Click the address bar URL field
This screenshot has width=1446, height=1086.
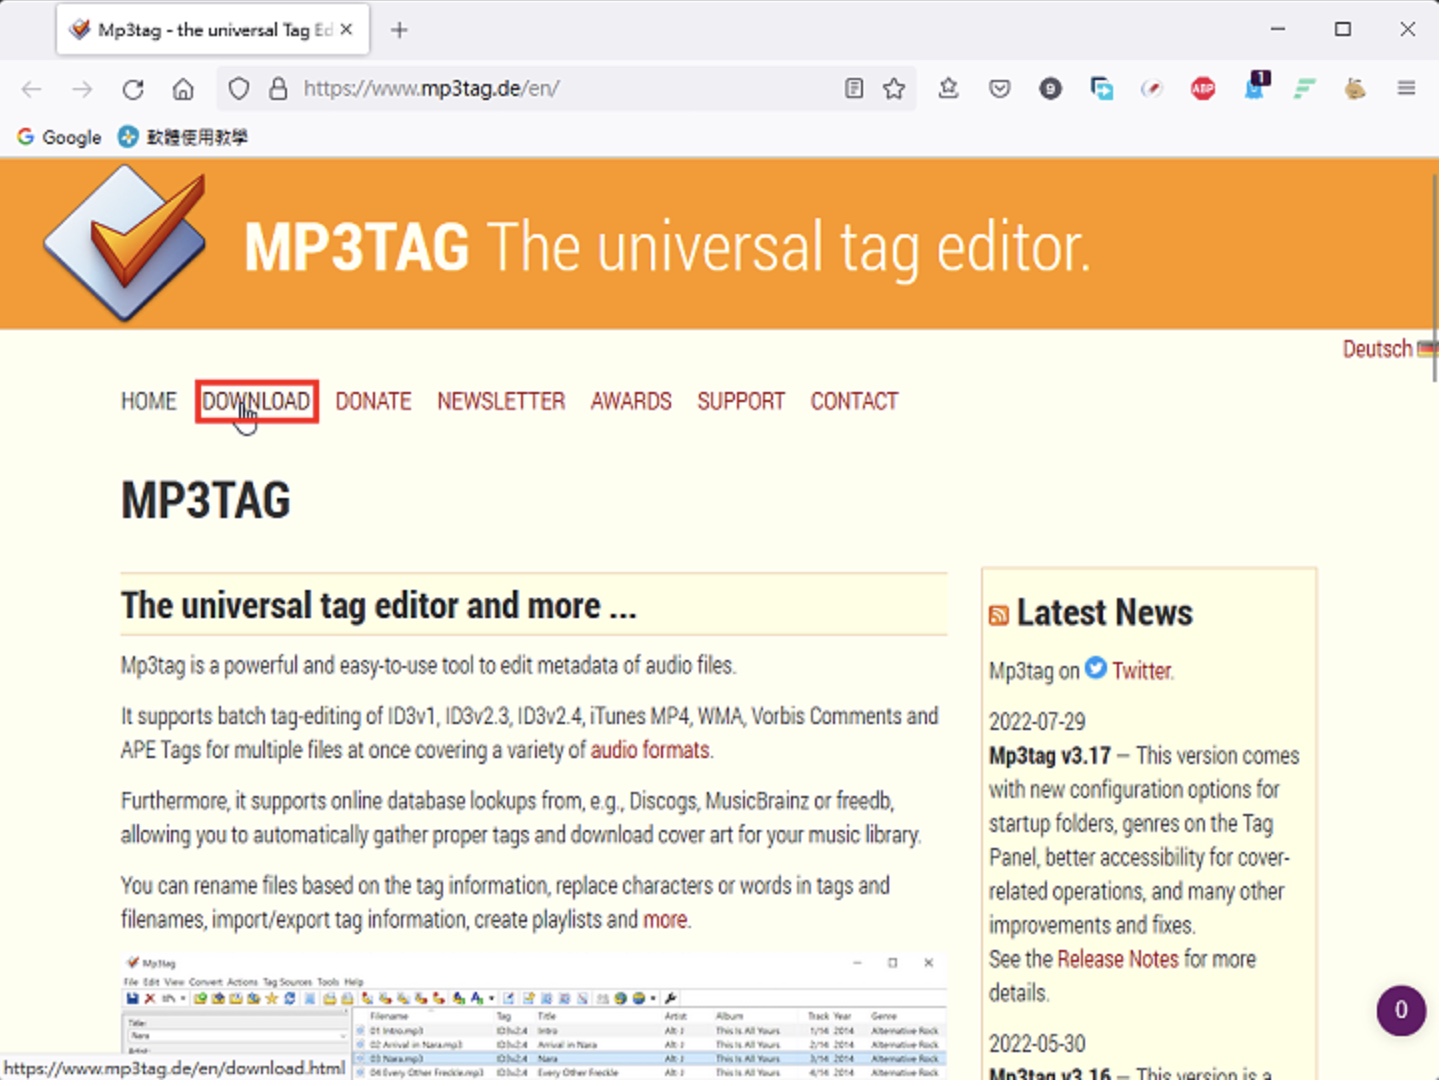coord(570,89)
